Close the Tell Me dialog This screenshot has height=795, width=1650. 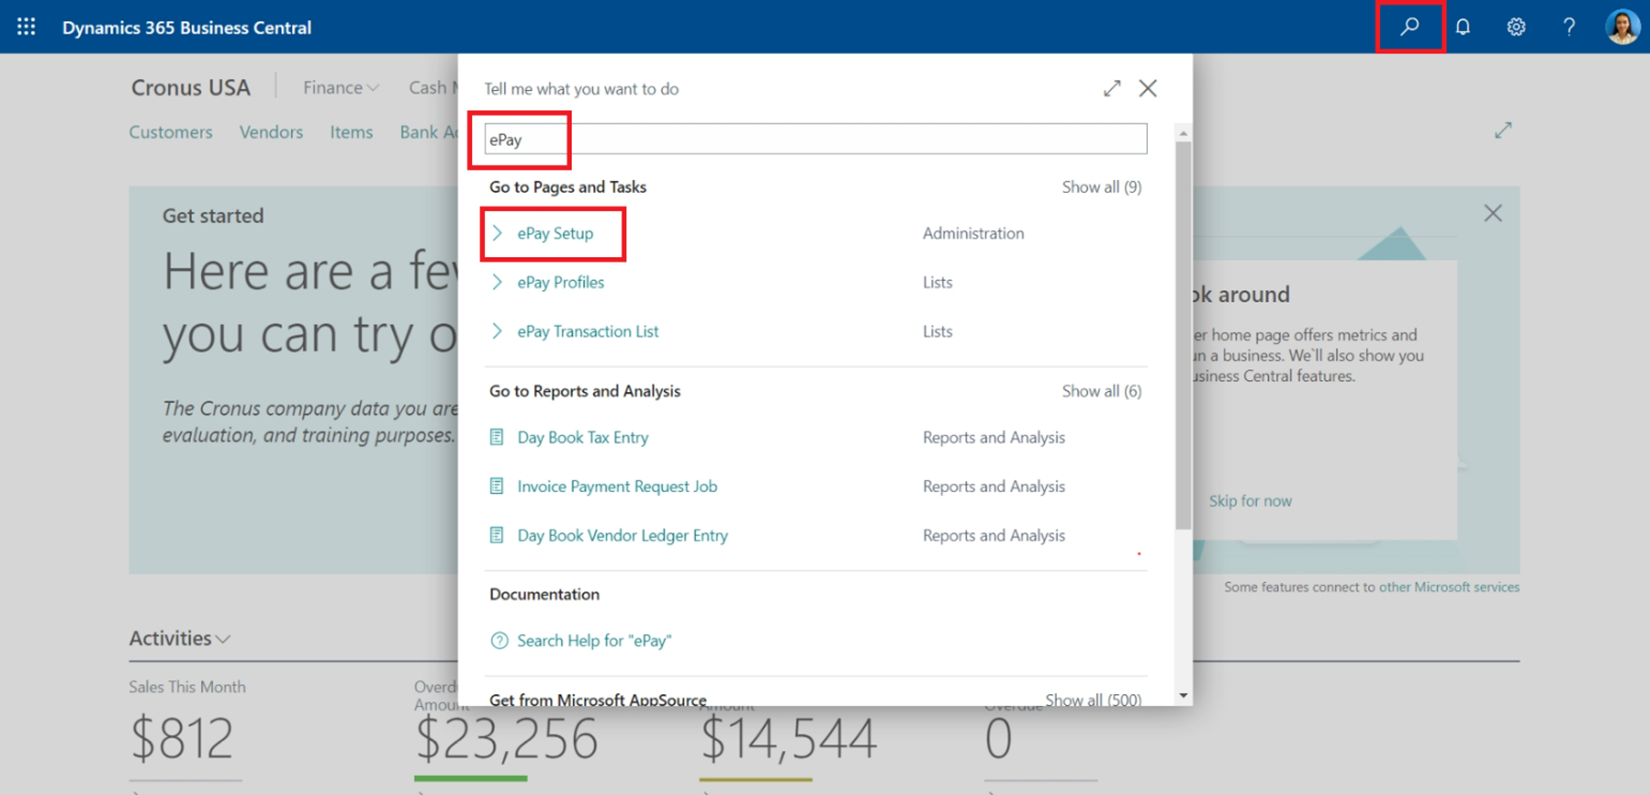point(1148,88)
